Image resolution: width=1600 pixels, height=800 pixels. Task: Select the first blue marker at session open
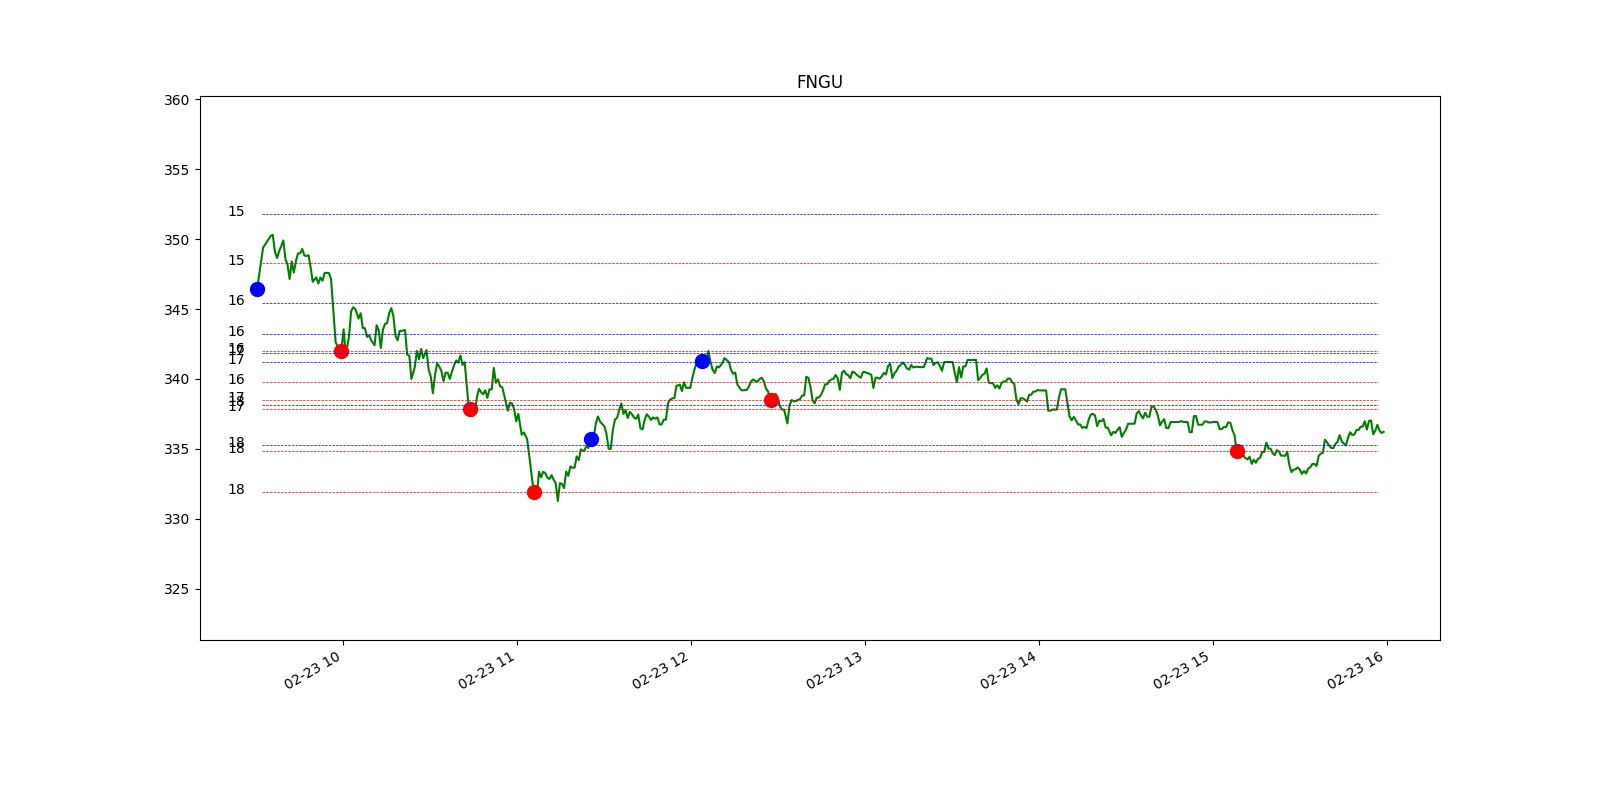point(257,289)
